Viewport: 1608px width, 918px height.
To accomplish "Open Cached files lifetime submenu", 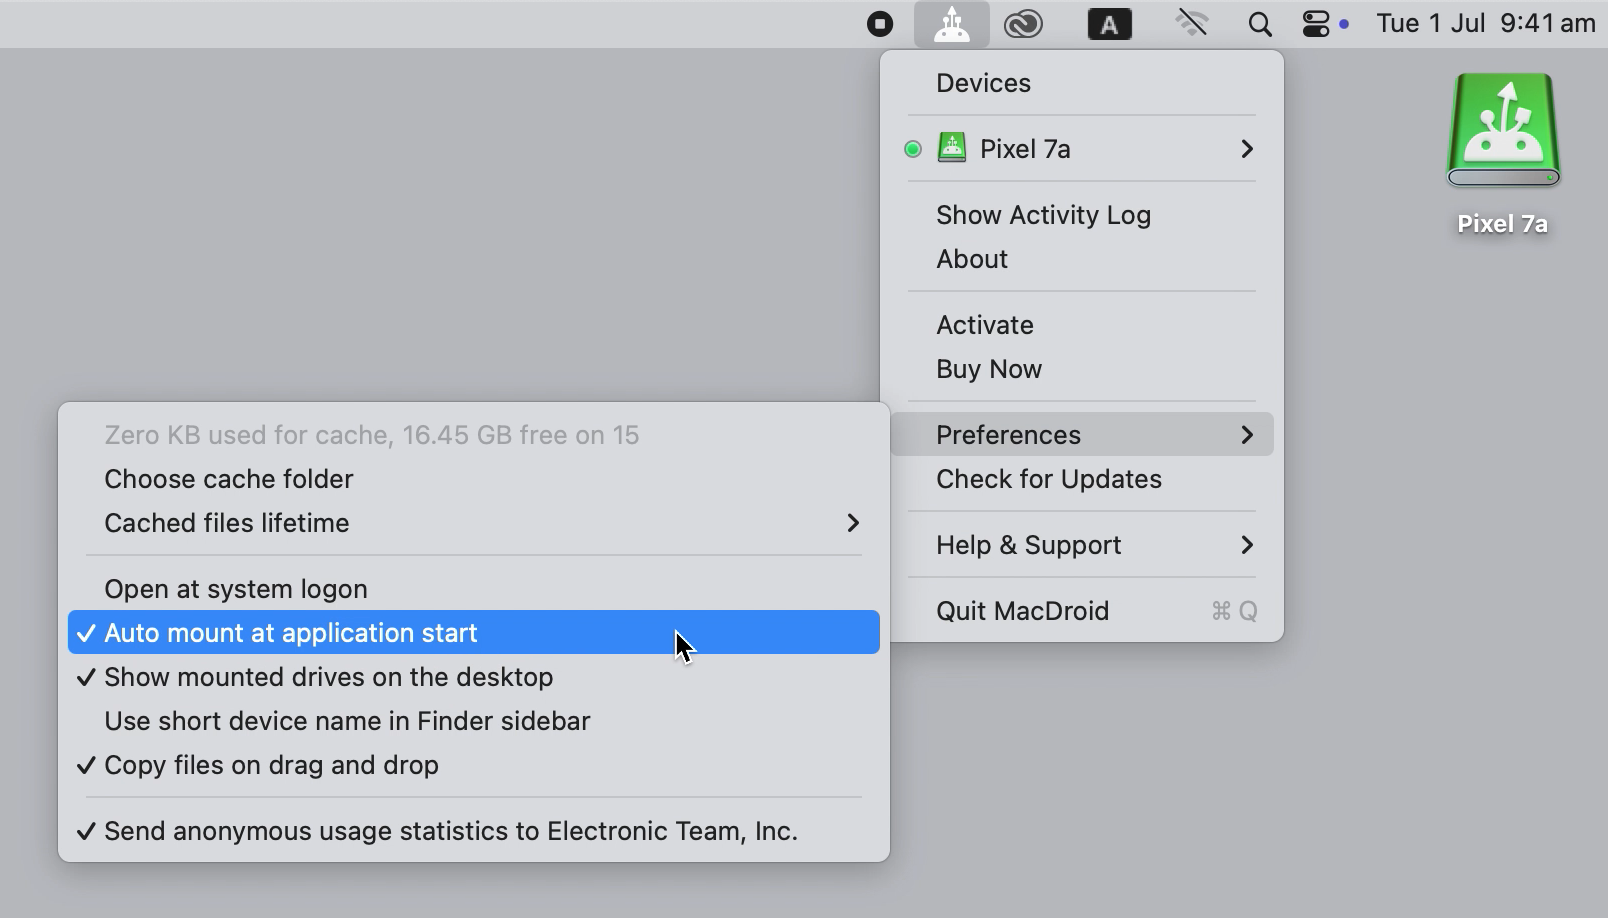I will tap(473, 523).
